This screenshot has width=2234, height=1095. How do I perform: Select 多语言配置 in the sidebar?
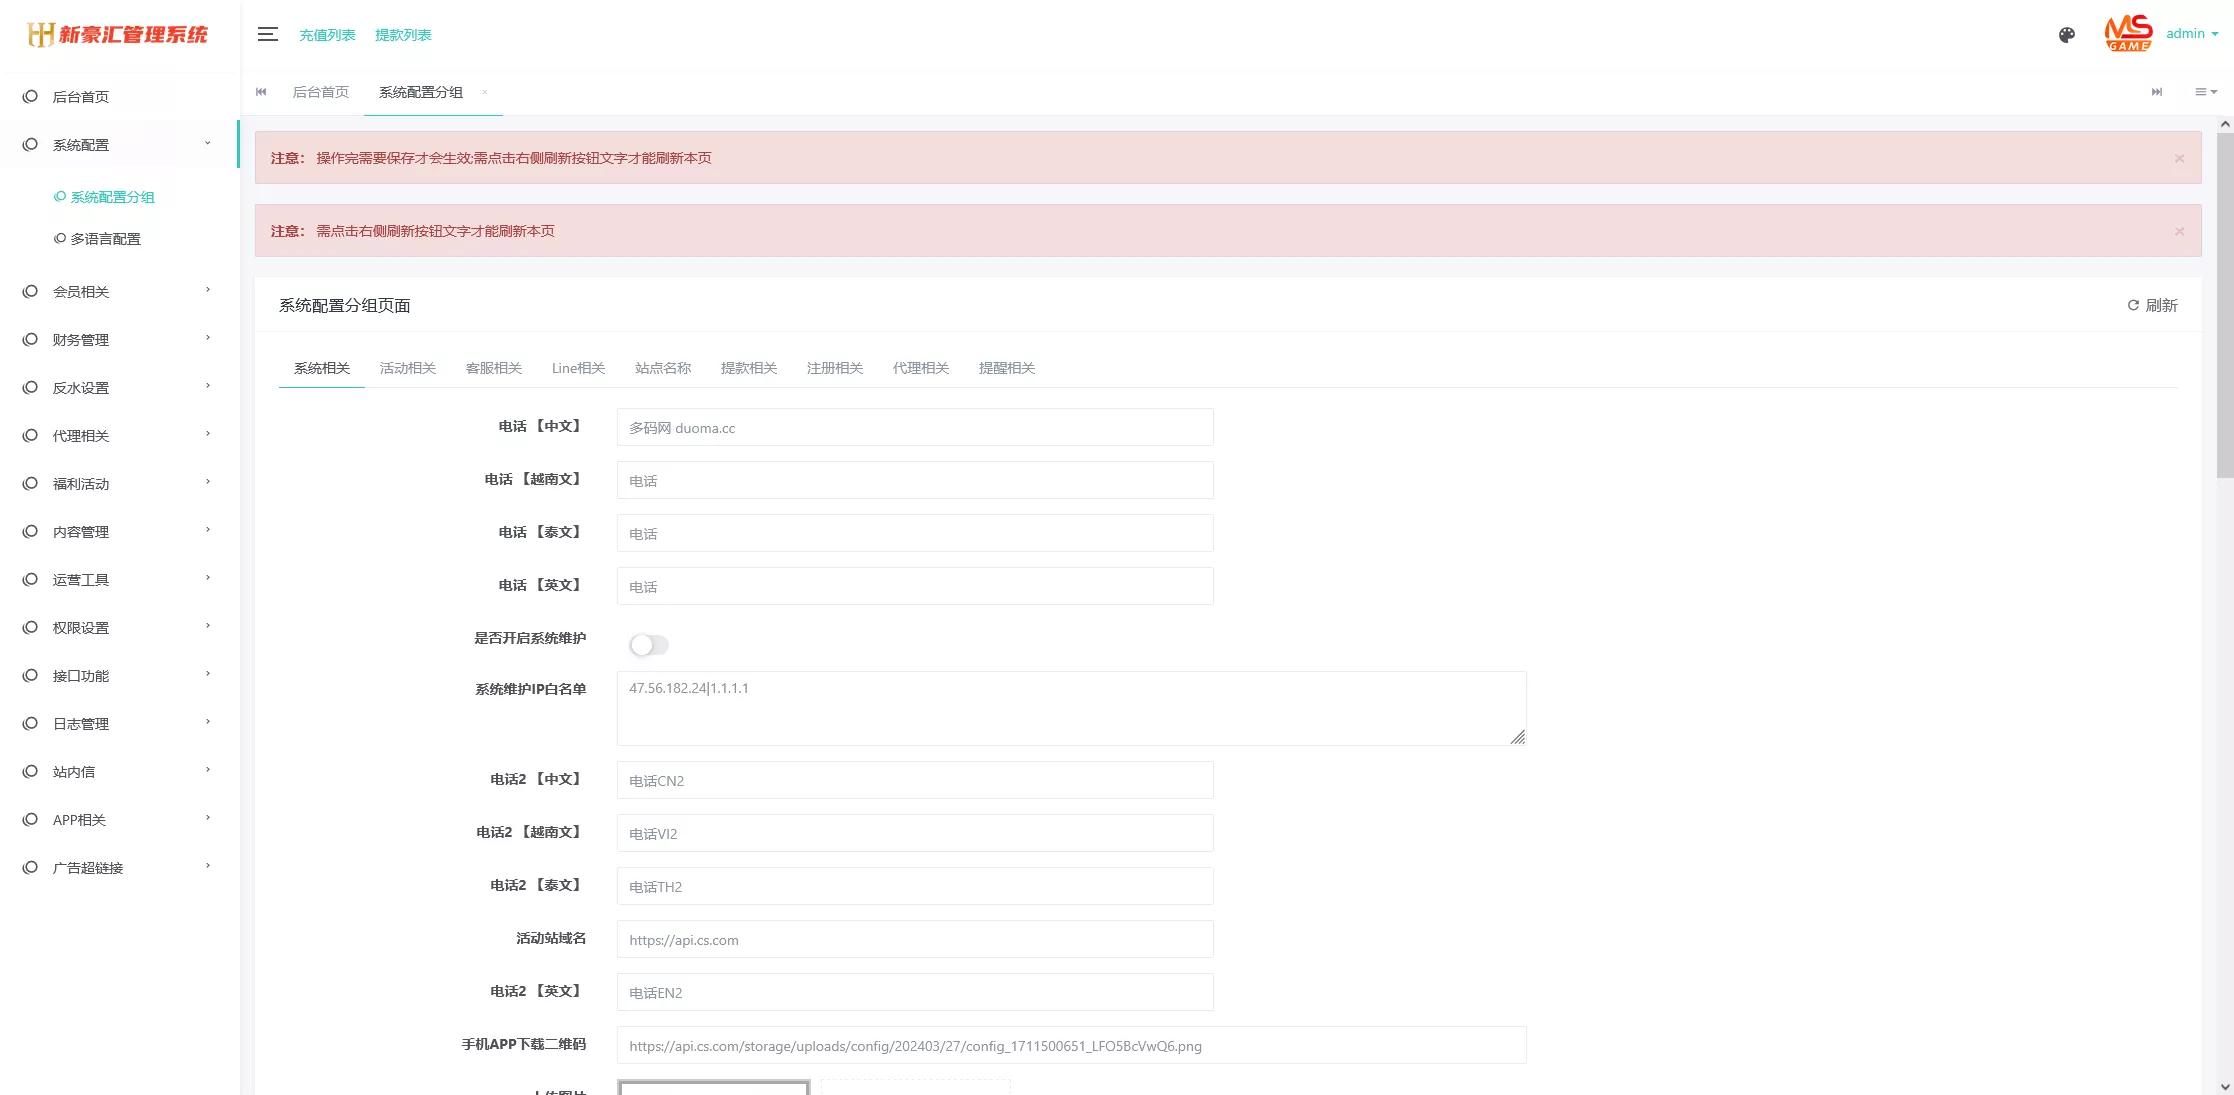[105, 239]
